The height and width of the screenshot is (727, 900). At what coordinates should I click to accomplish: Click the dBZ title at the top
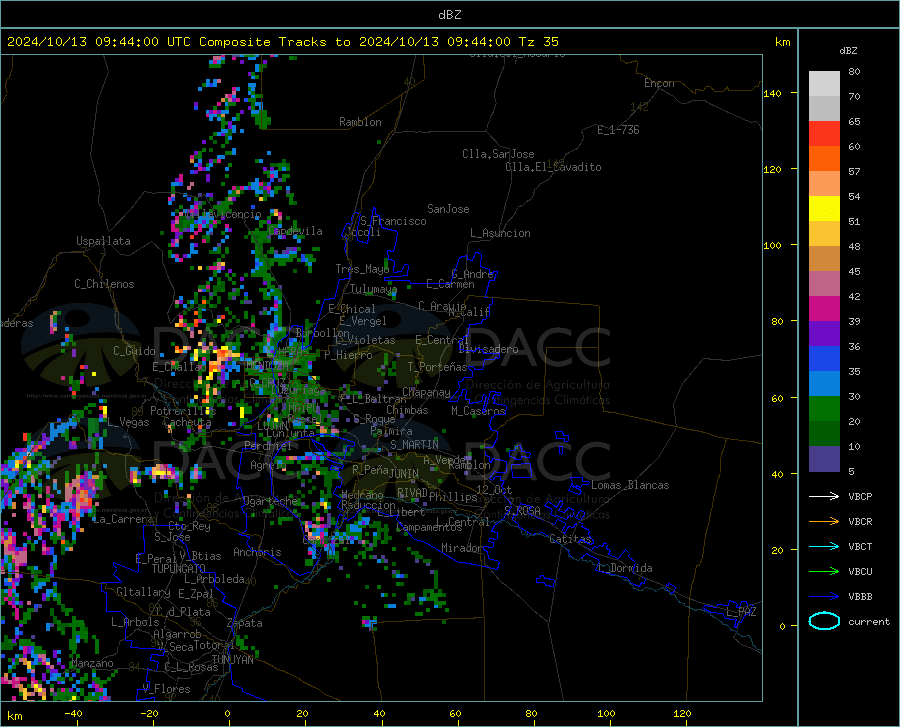point(449,15)
